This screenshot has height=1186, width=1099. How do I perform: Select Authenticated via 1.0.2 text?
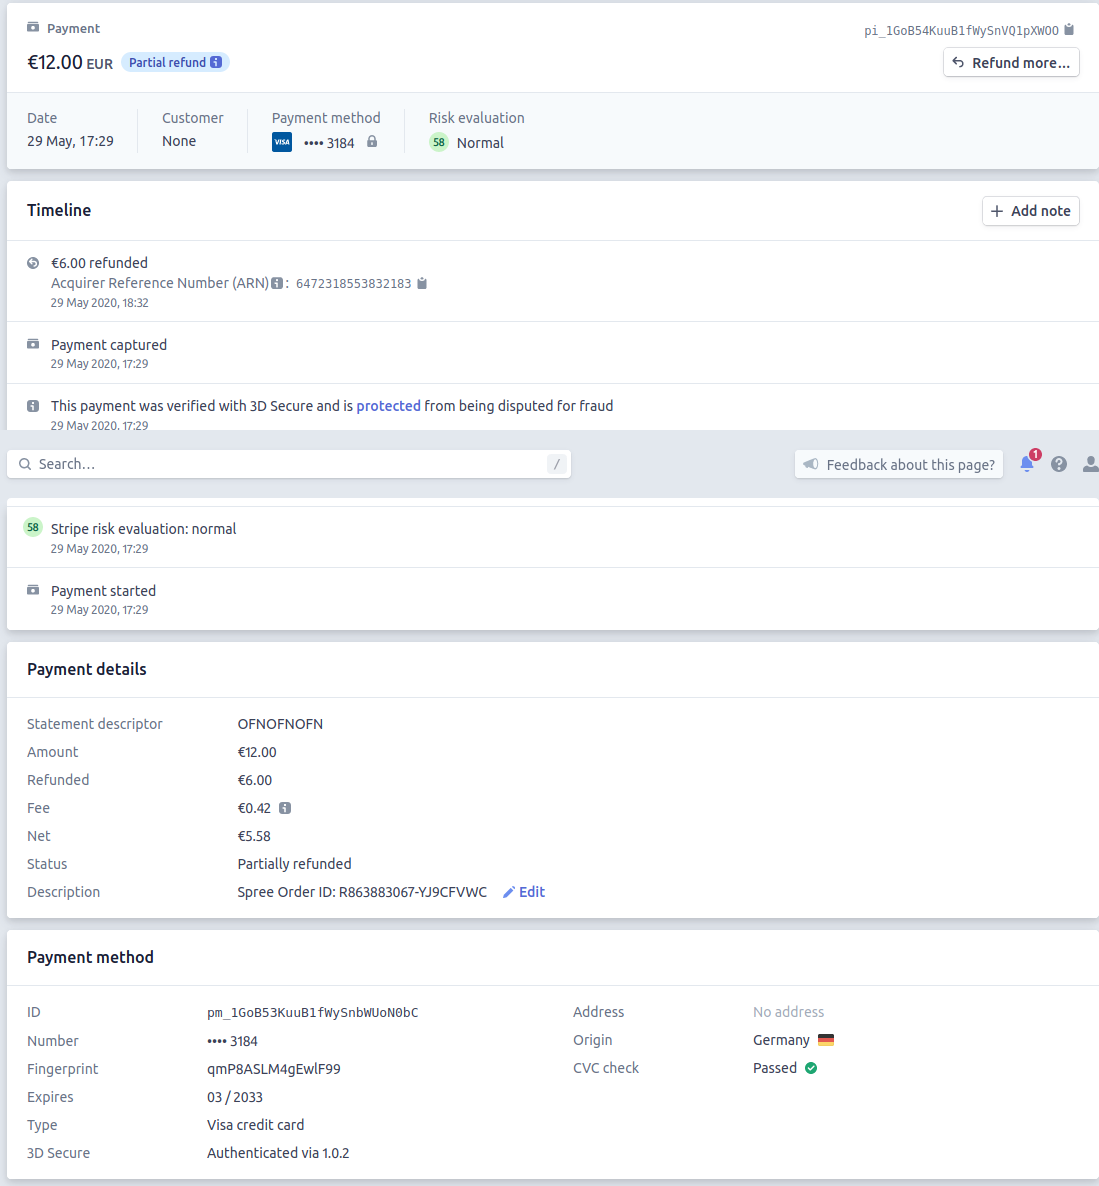(x=278, y=1153)
